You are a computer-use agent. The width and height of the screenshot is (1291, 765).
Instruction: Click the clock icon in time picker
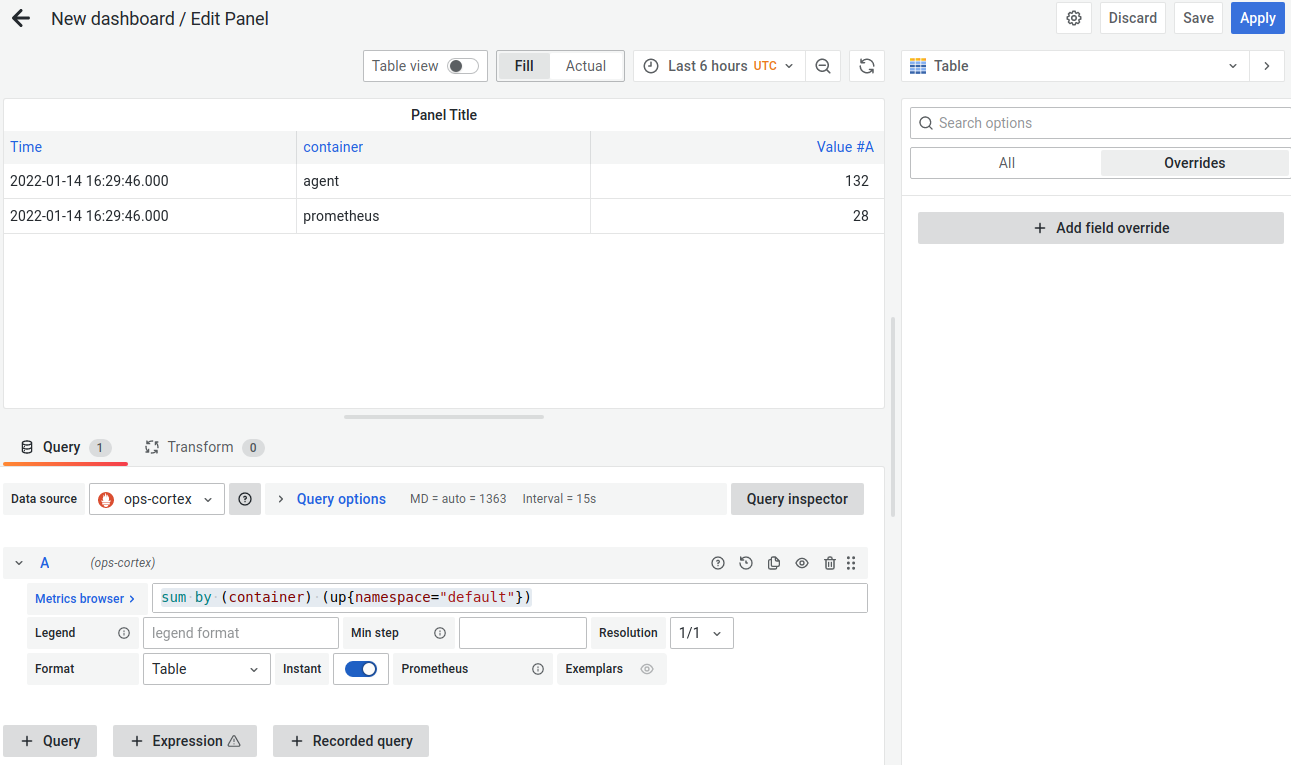click(x=651, y=66)
